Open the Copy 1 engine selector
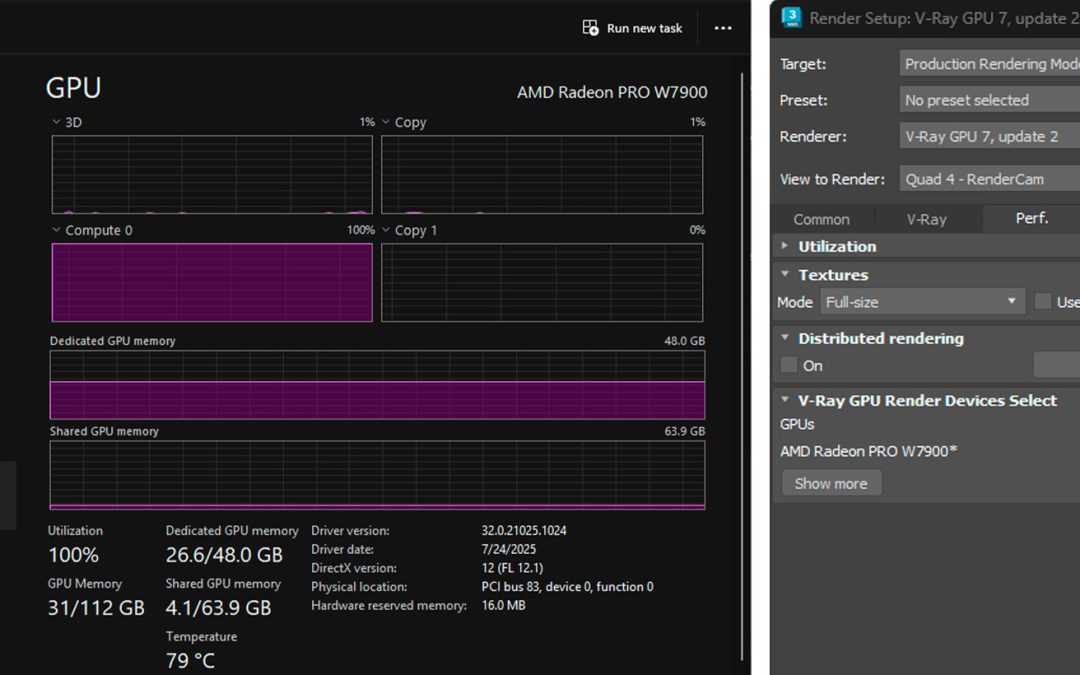This screenshot has width=1080, height=675. point(387,230)
